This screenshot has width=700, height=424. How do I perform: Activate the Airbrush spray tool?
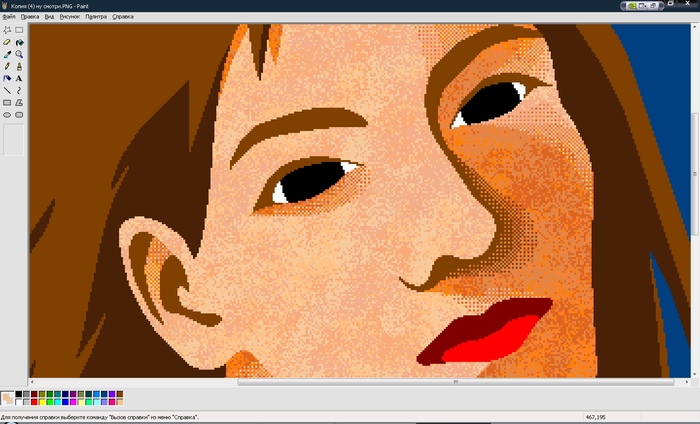[8, 78]
